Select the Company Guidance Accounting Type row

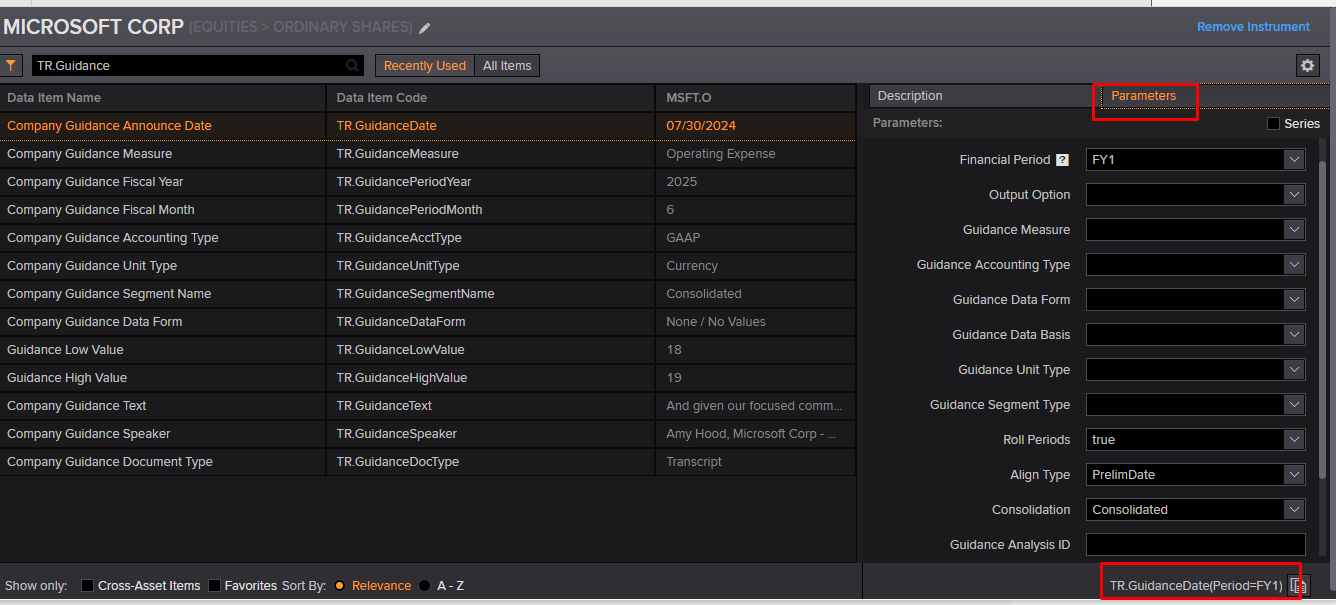coord(428,238)
